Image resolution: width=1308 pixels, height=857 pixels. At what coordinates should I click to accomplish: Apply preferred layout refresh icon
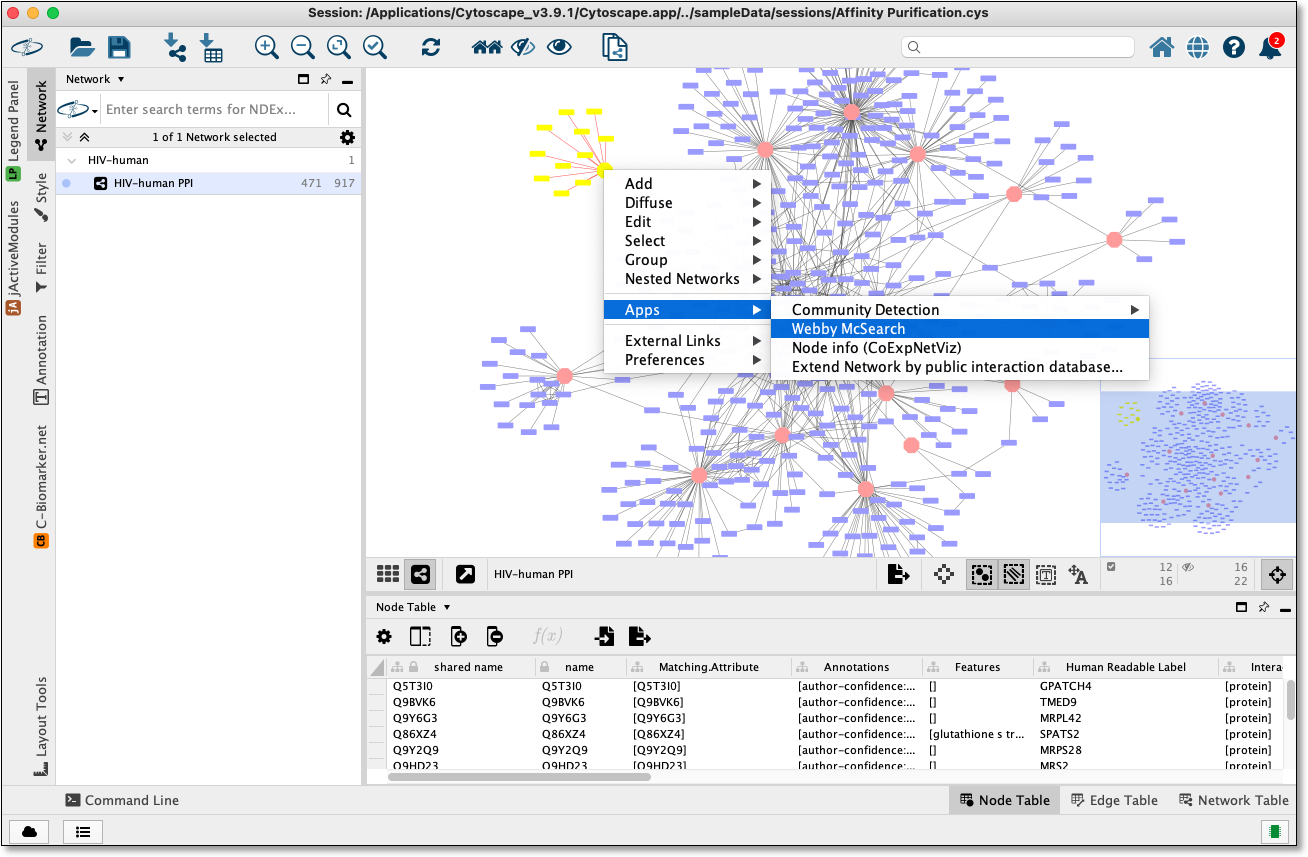click(x=431, y=47)
